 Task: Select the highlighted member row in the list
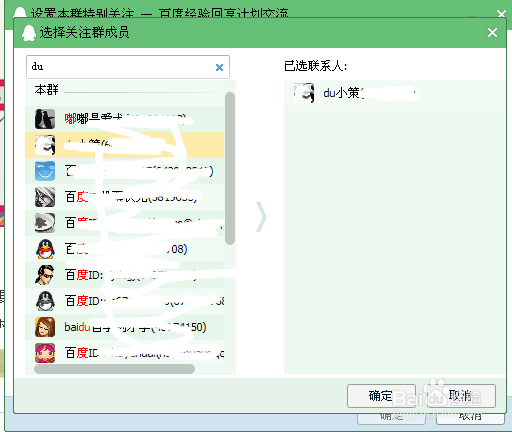(125, 145)
